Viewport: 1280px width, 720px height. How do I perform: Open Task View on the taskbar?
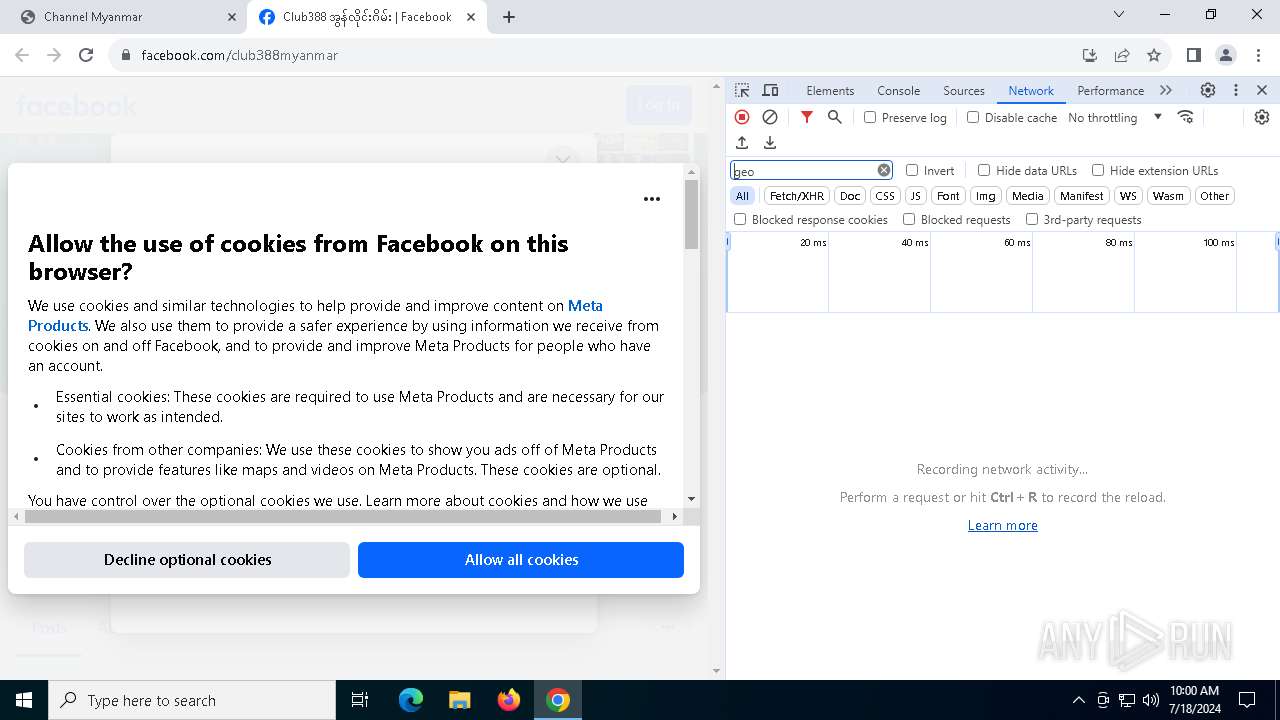(360, 700)
